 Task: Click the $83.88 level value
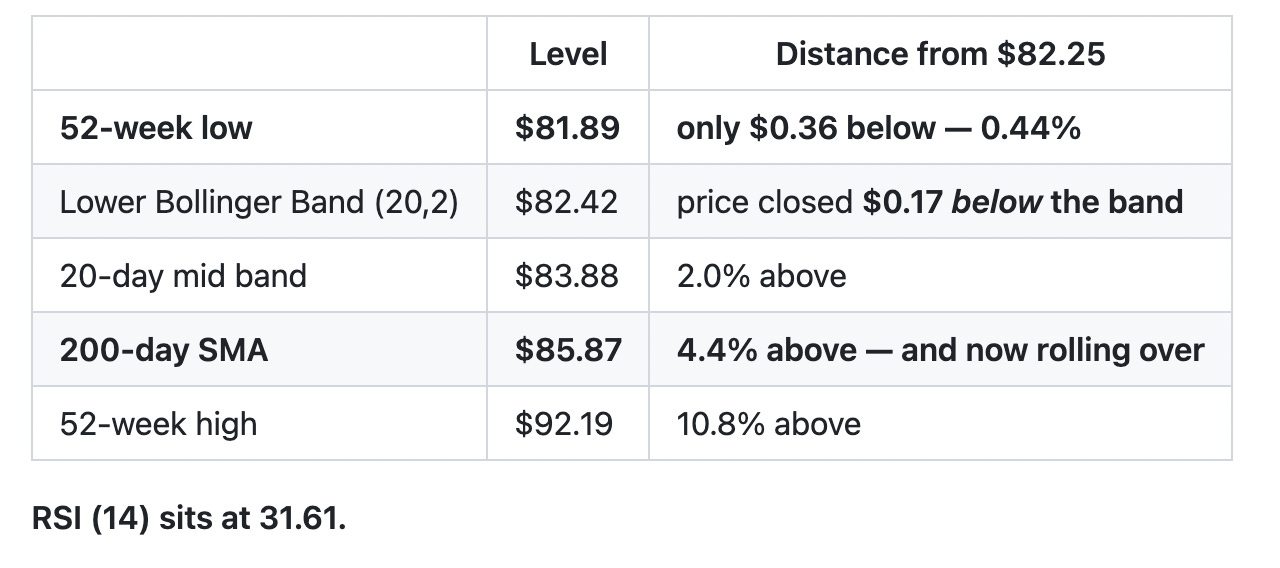(567, 275)
